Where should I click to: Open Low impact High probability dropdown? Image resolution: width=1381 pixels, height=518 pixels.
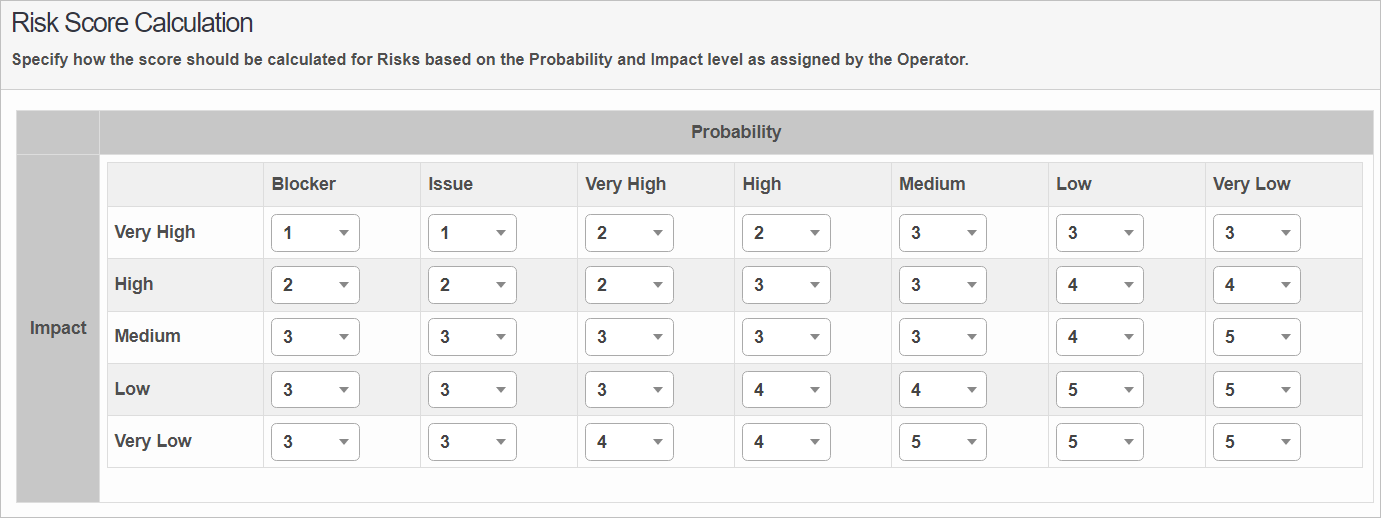pos(786,389)
